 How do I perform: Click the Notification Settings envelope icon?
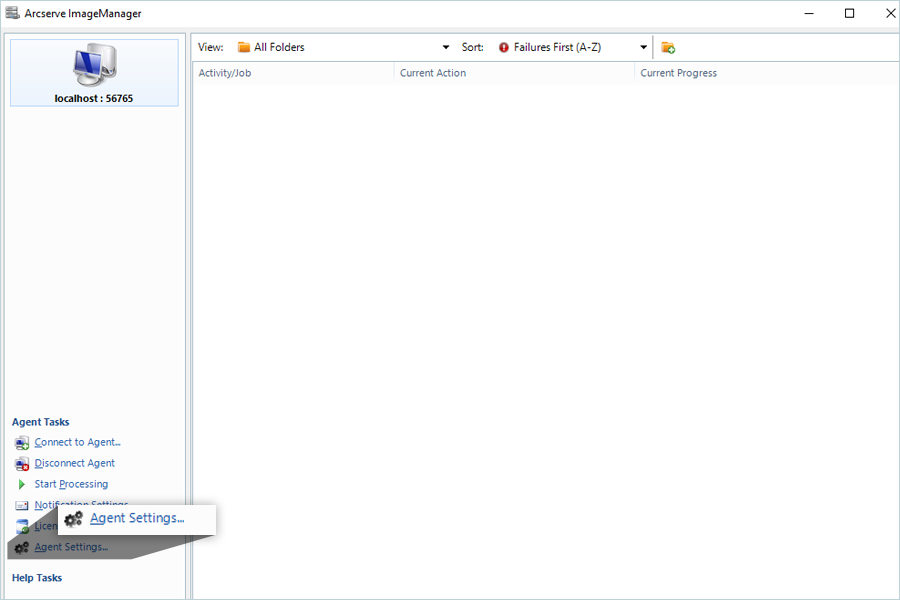22,505
